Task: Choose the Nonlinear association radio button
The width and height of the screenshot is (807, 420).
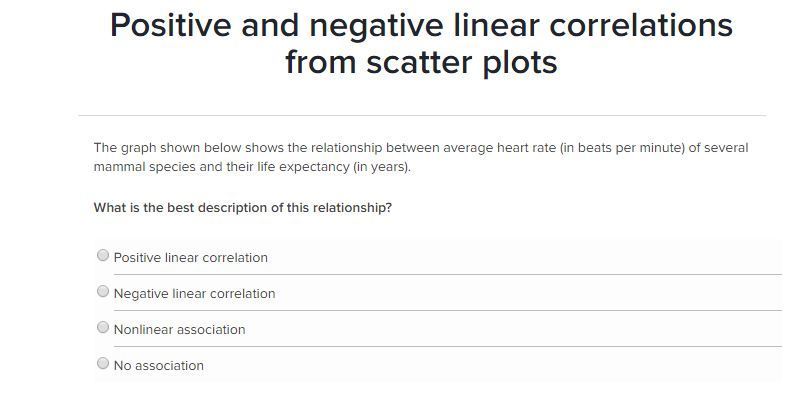Action: click(103, 328)
